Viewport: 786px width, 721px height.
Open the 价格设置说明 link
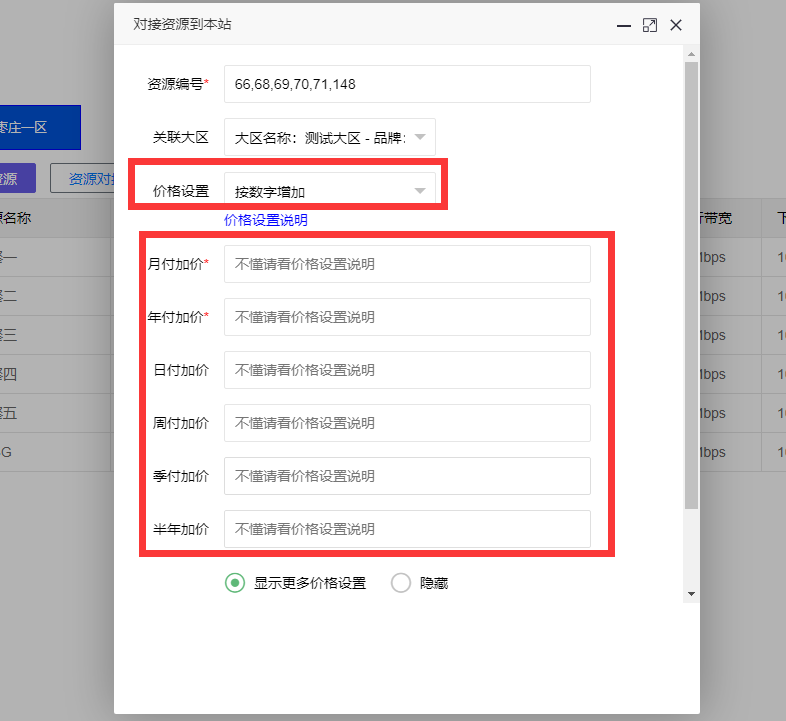(266, 220)
